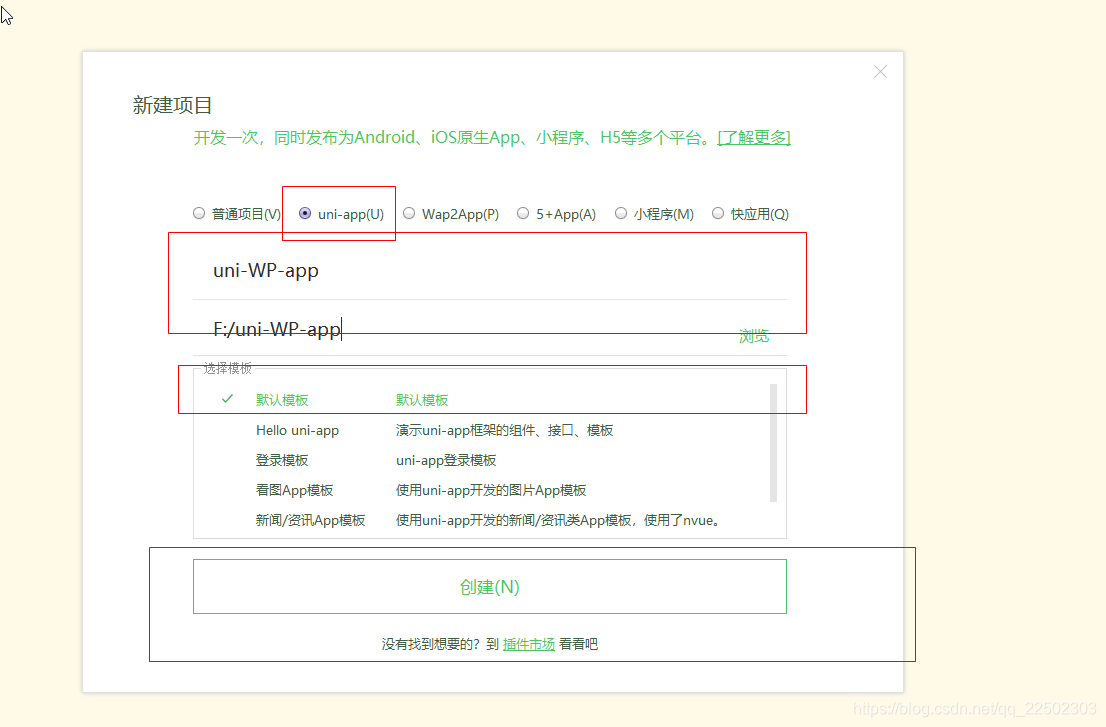The image size is (1106, 727).
Task: Select the uni-app(U) project type
Action: (306, 213)
